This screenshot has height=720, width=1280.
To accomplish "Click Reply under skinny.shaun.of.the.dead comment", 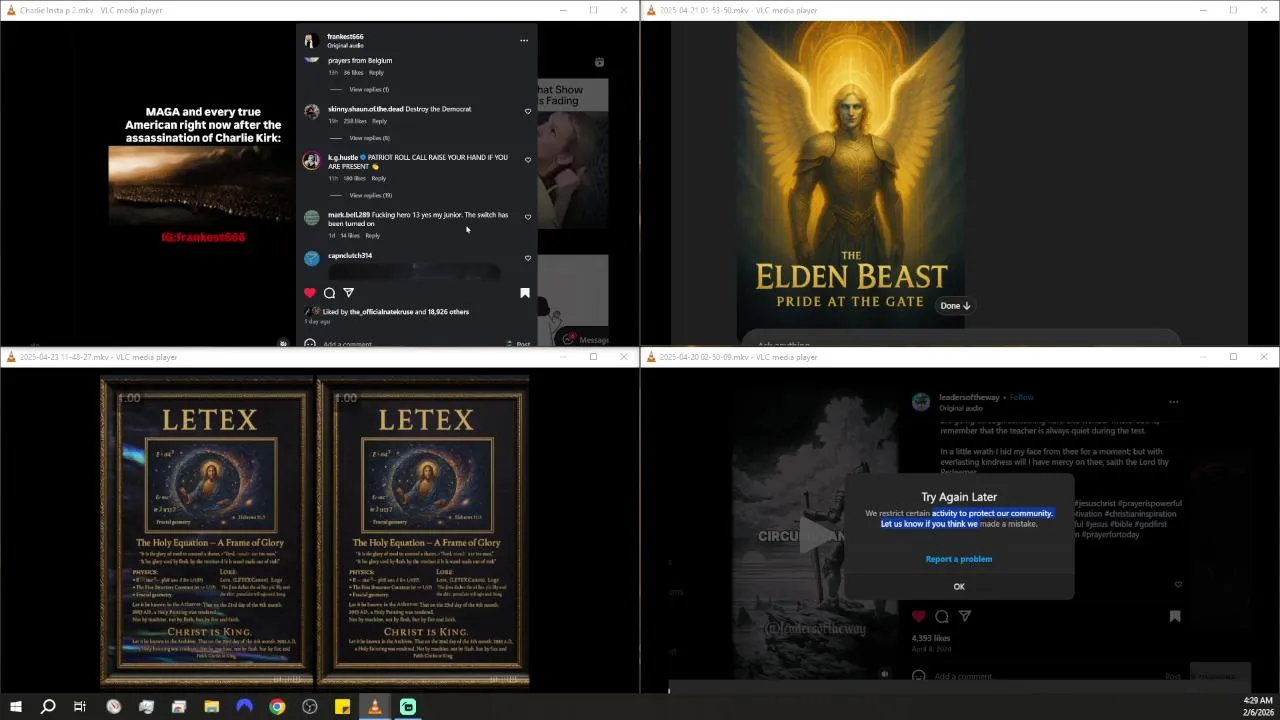I will pos(379,121).
